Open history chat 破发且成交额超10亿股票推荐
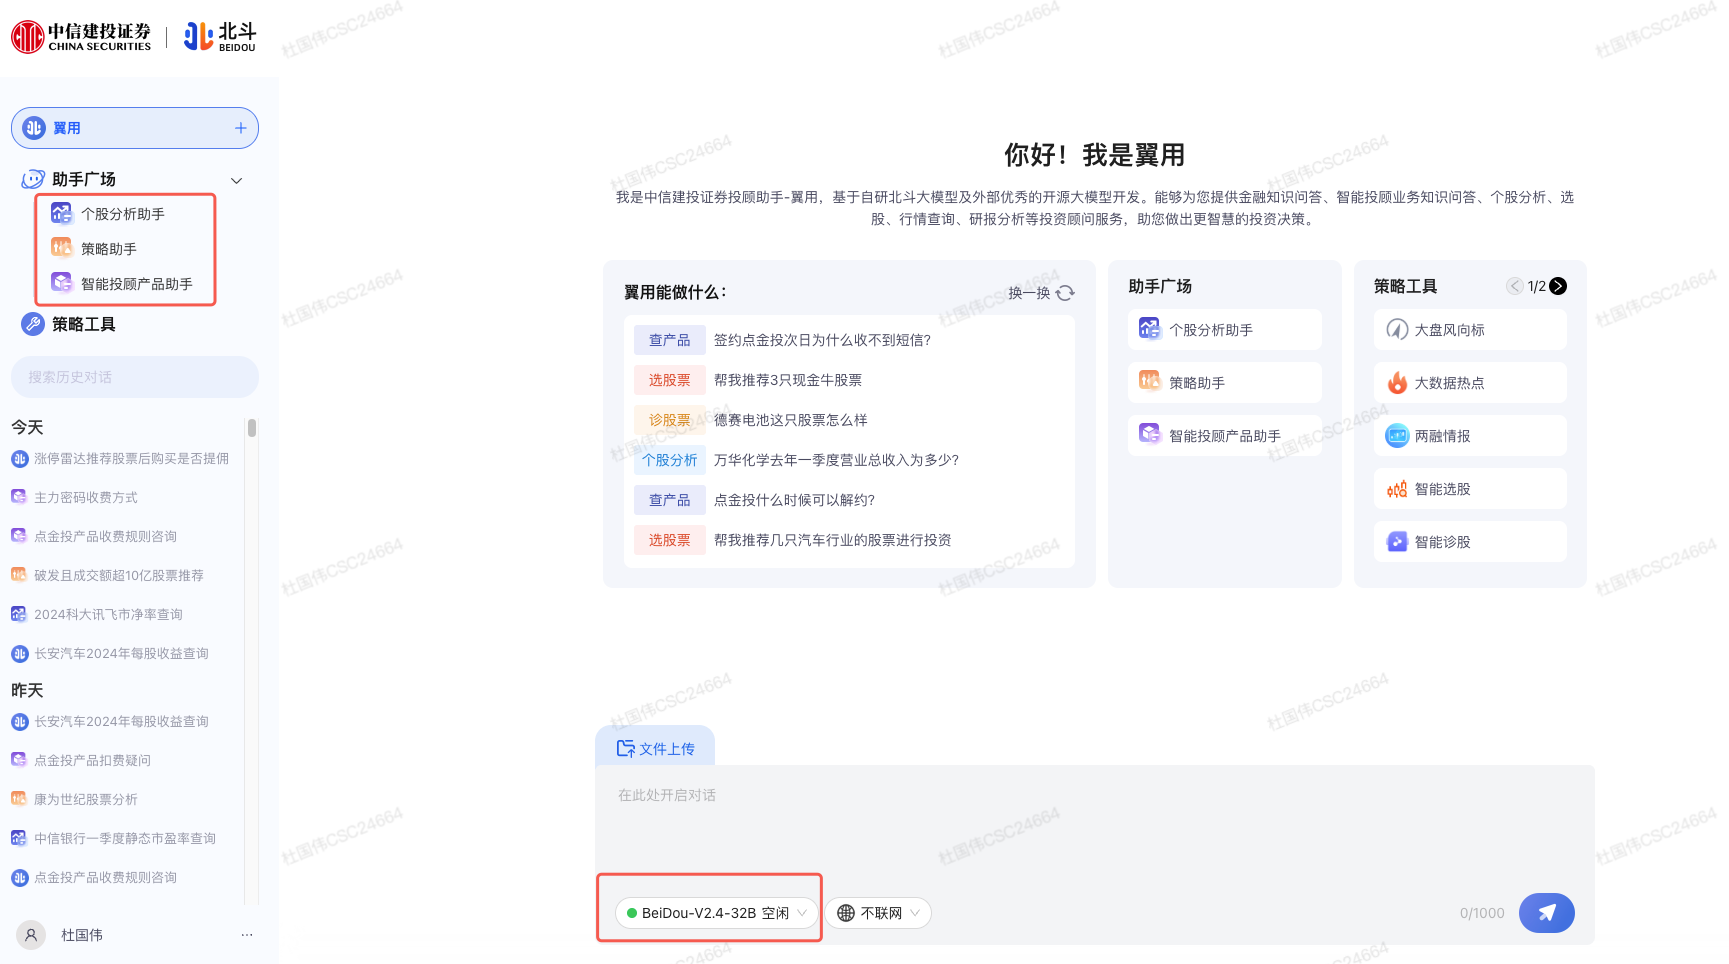The image size is (1729, 964). point(107,576)
